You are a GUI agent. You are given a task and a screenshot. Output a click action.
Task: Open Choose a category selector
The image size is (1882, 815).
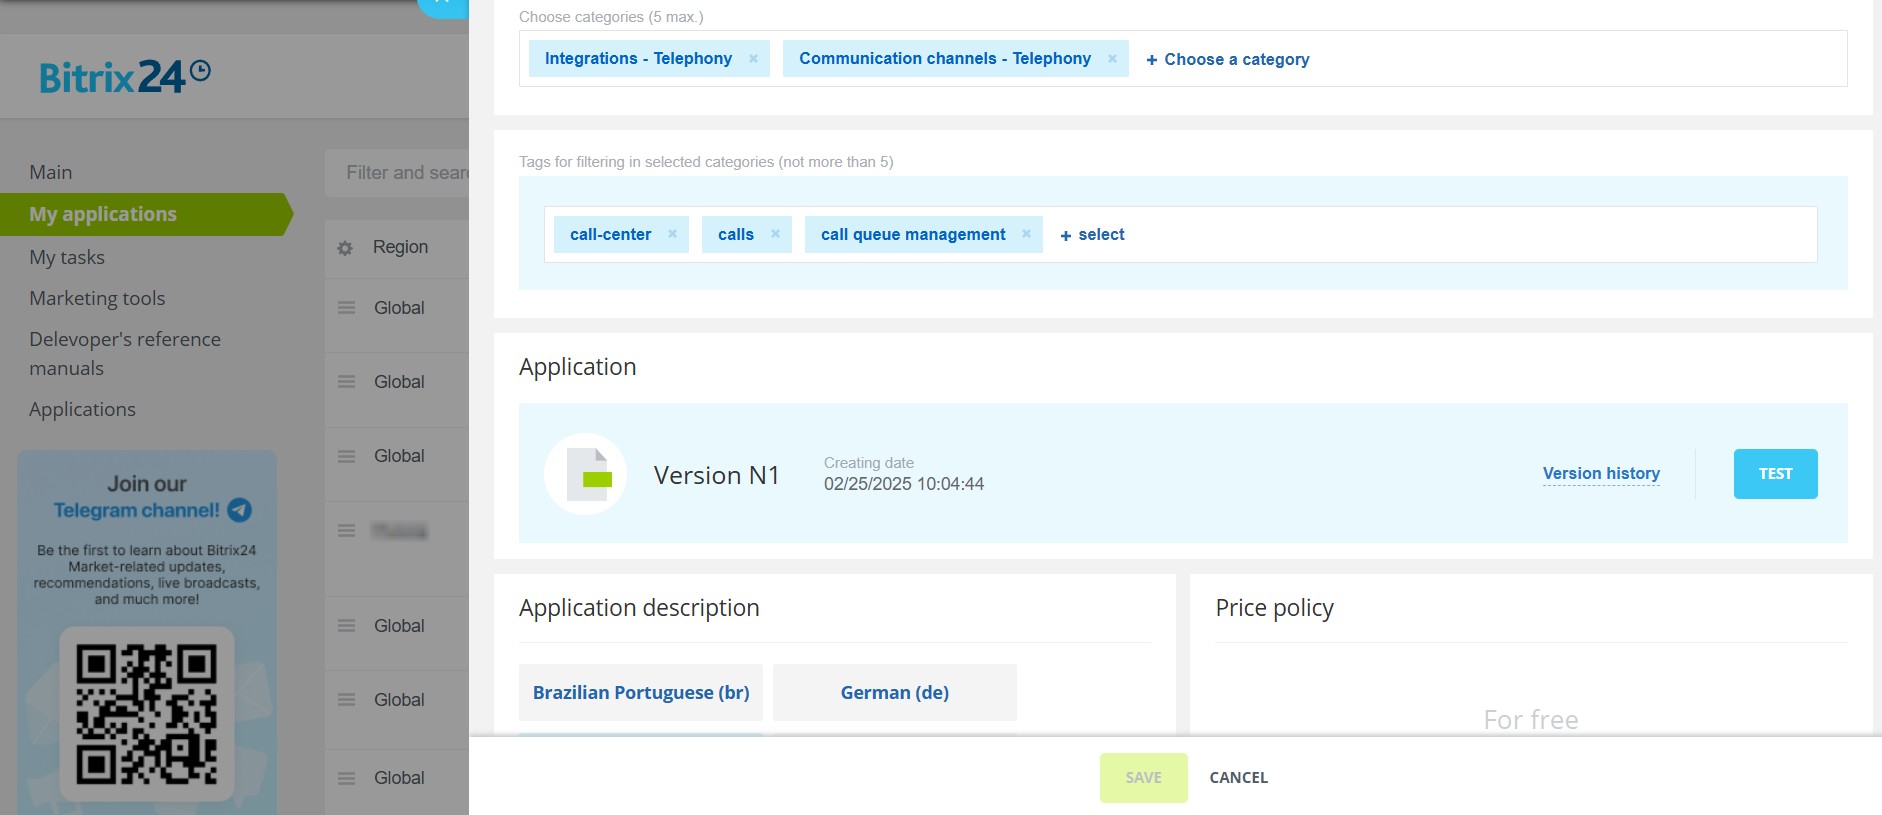(x=1227, y=59)
